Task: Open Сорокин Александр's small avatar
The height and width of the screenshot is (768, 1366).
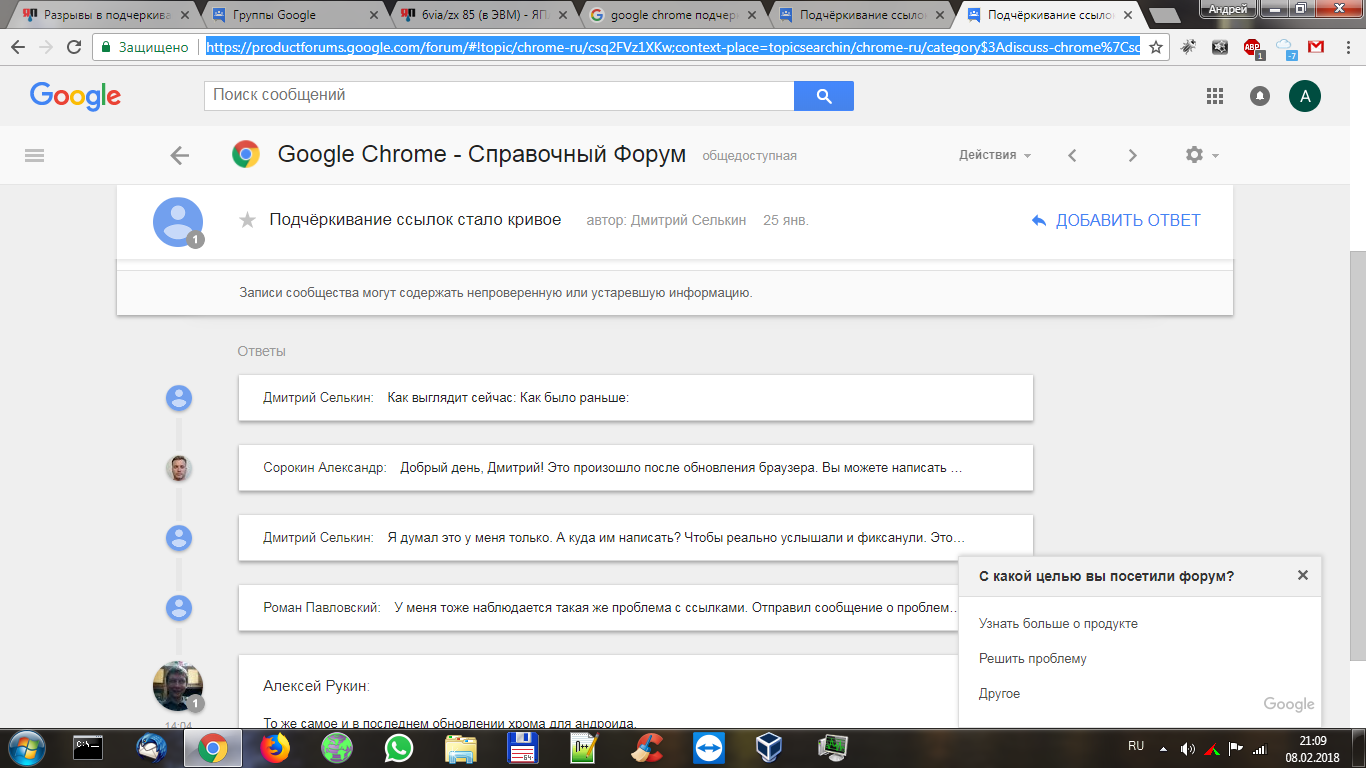Action: [x=178, y=468]
